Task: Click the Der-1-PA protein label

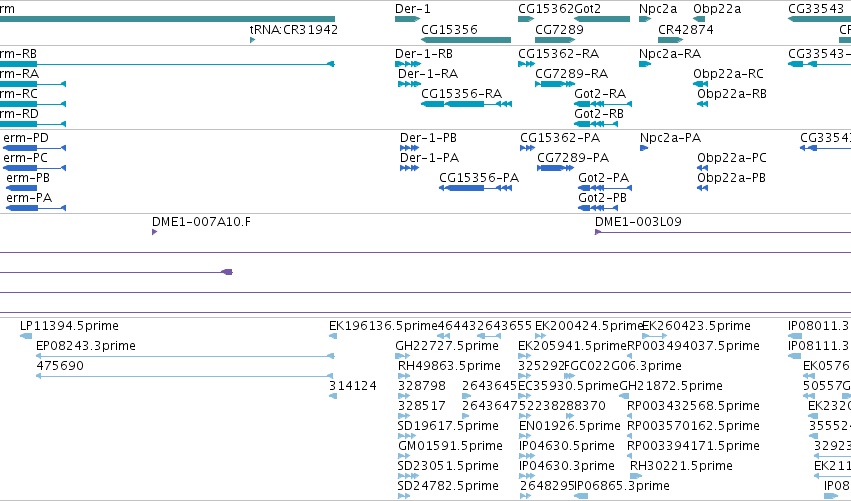Action: coord(429,158)
